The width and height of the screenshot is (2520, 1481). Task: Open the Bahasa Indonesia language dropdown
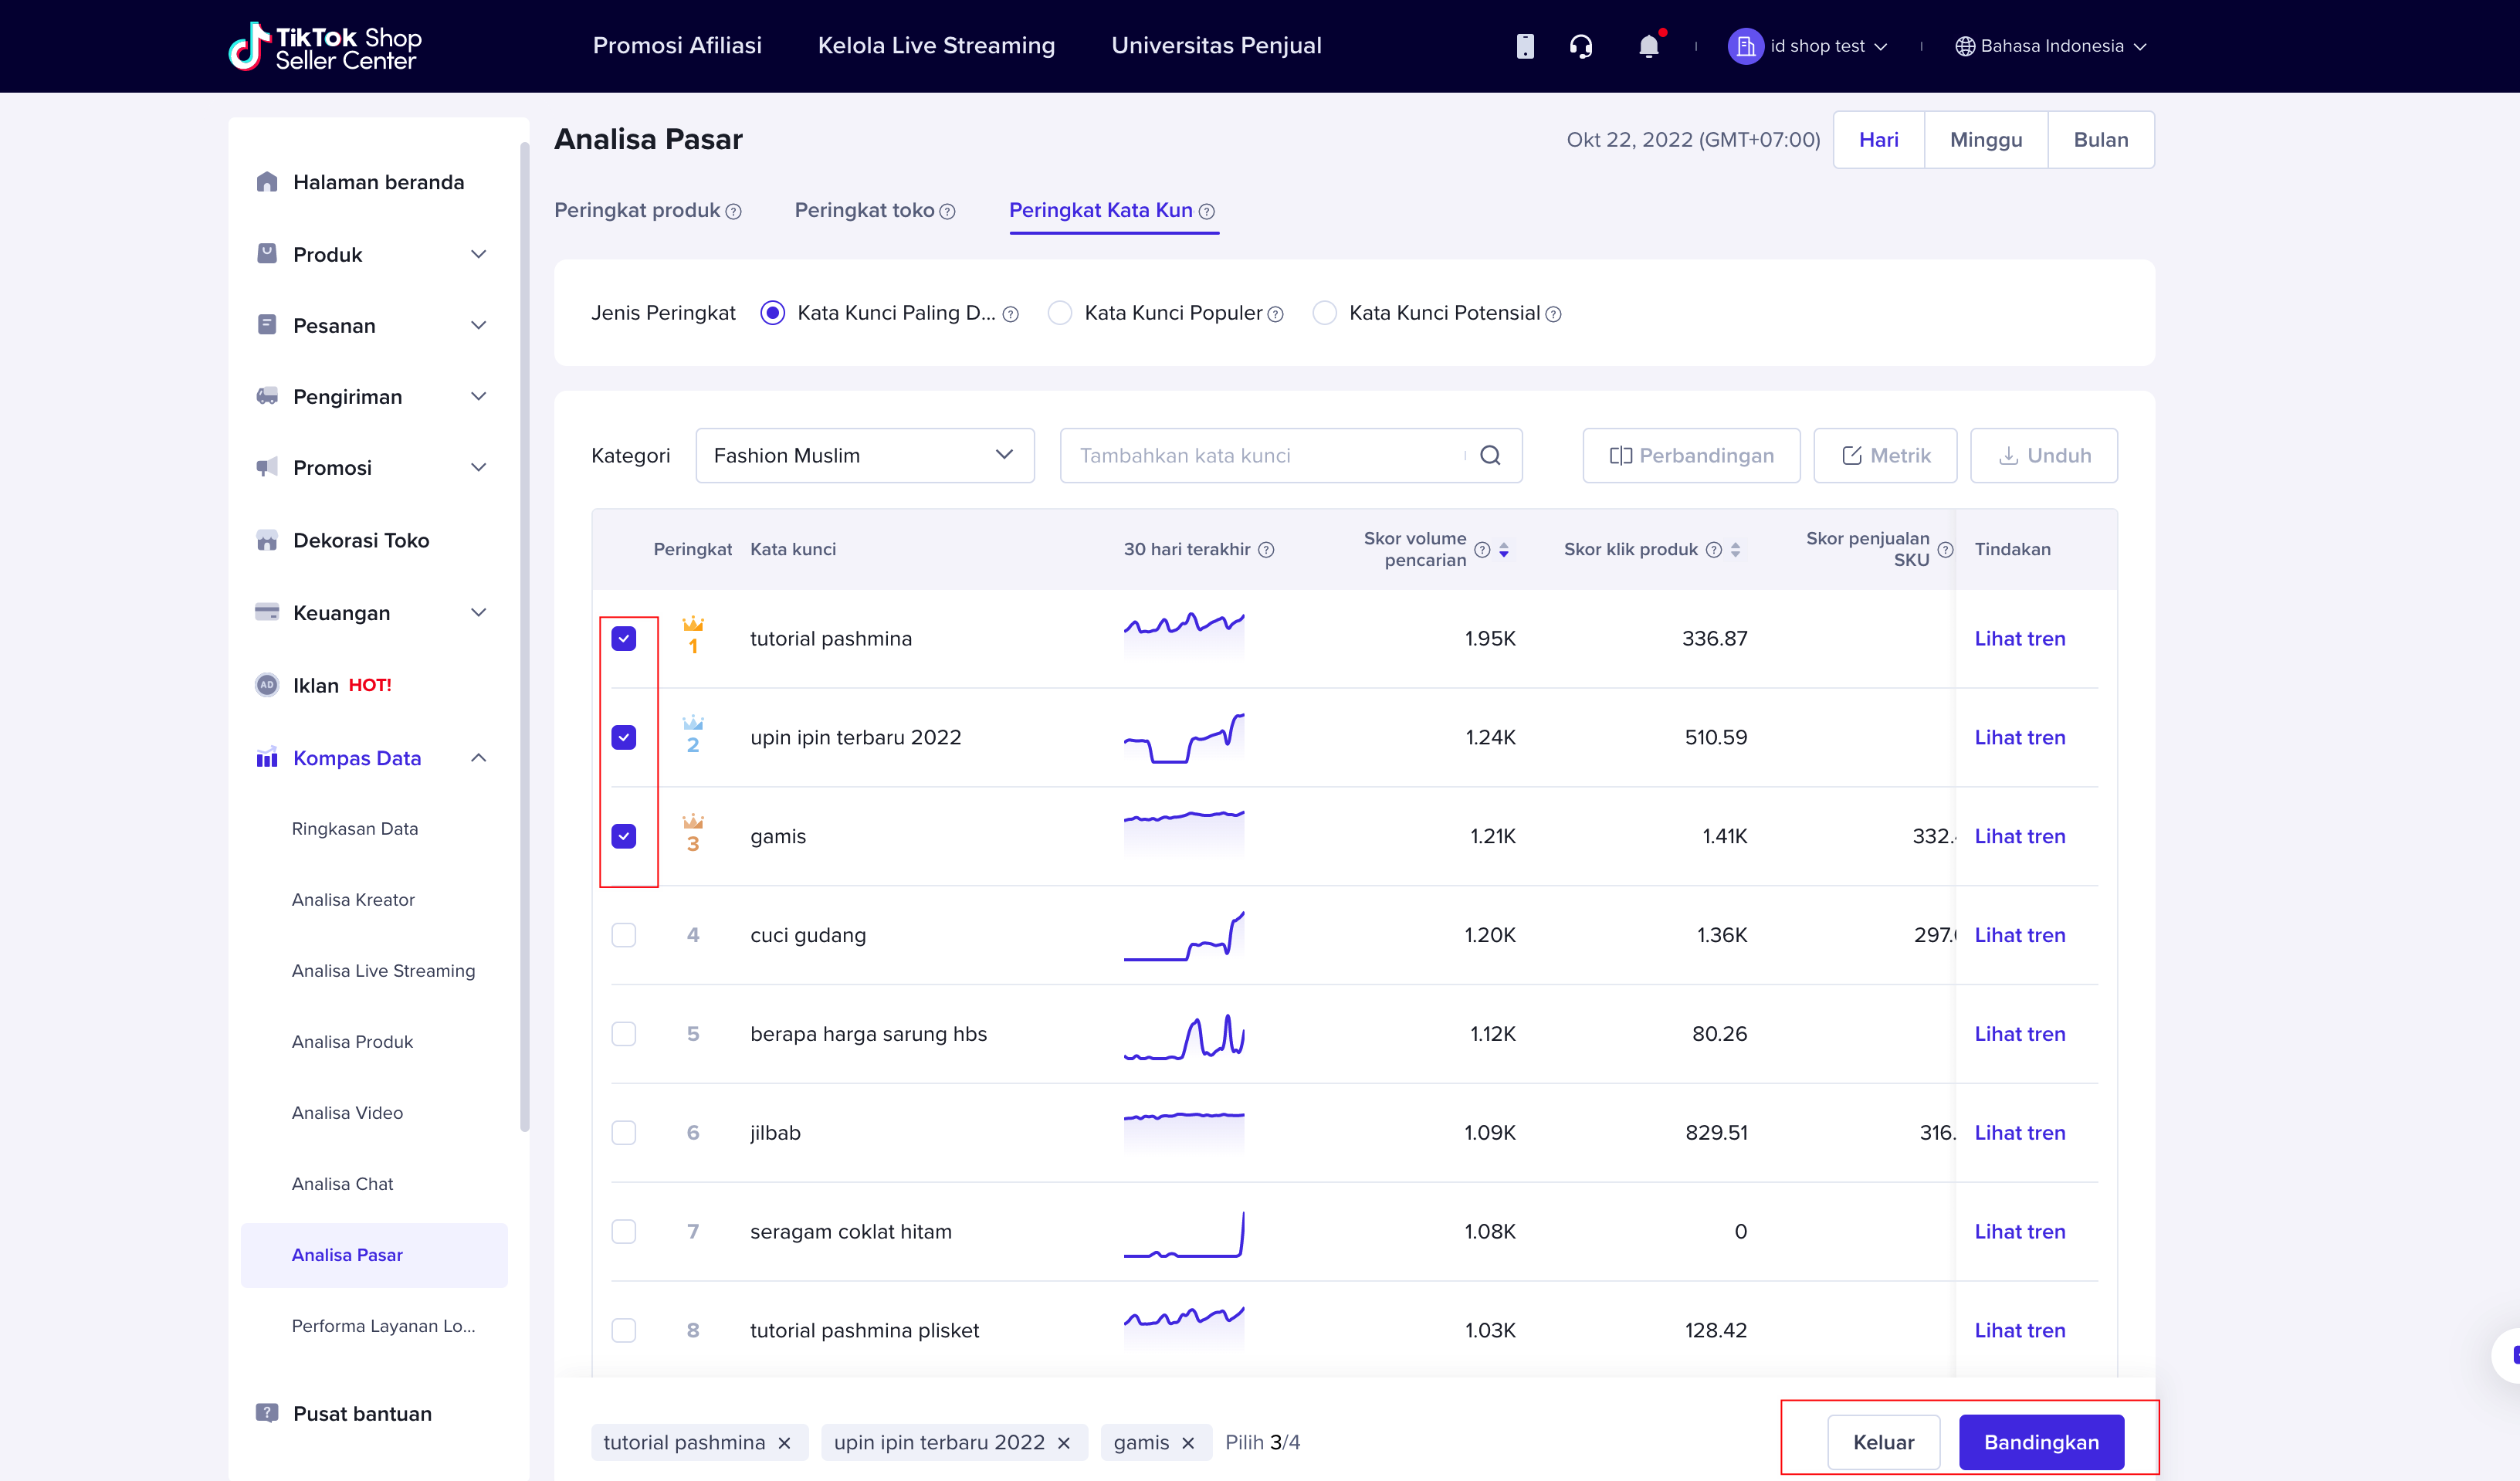coord(2051,46)
